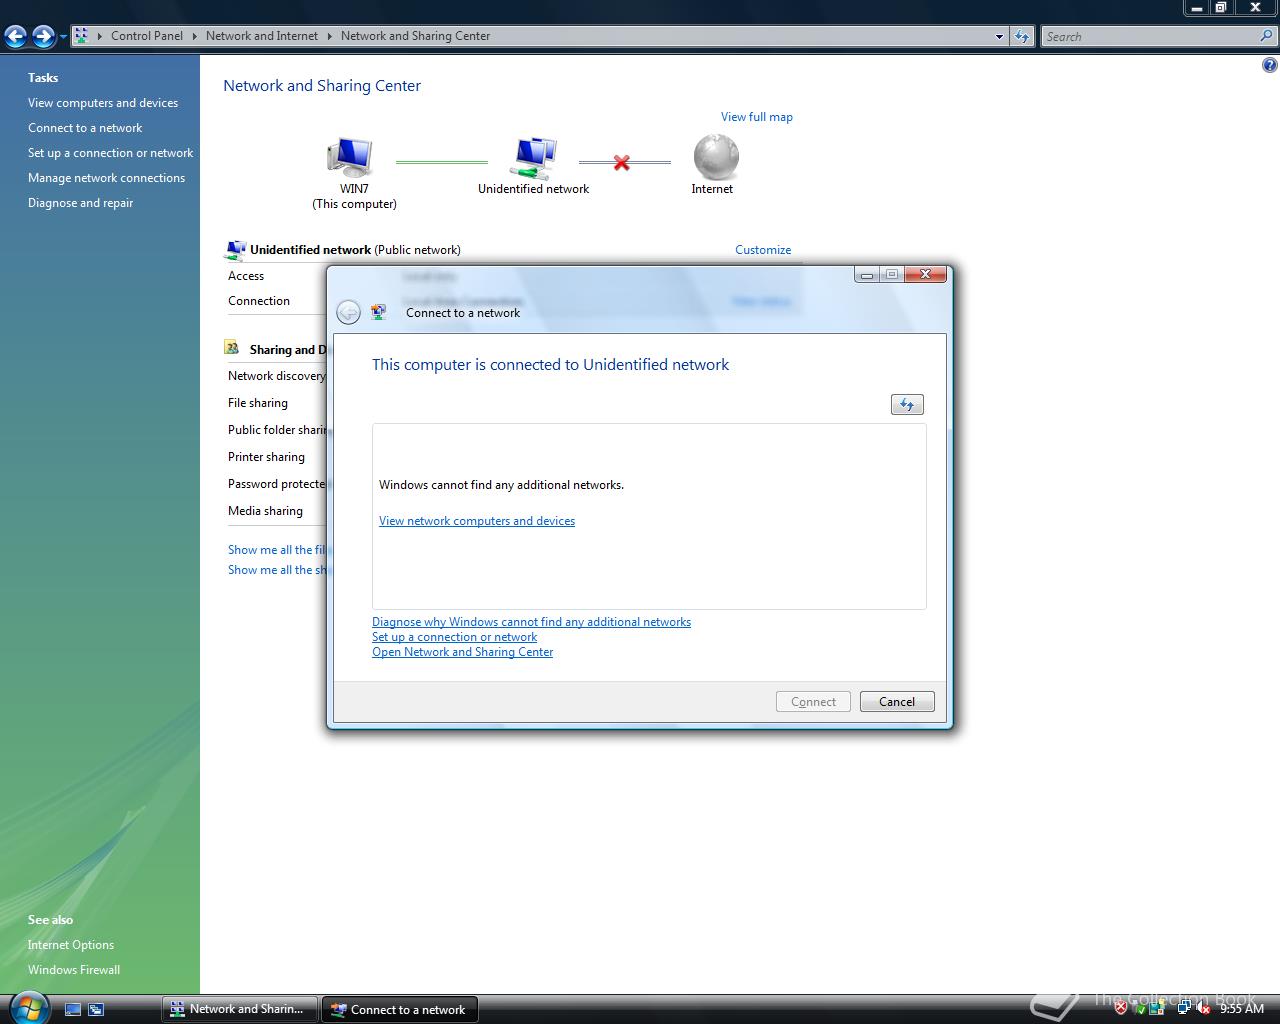The height and width of the screenshot is (1024, 1280).
Task: Open the Windows Start orb
Action: click(x=27, y=1007)
